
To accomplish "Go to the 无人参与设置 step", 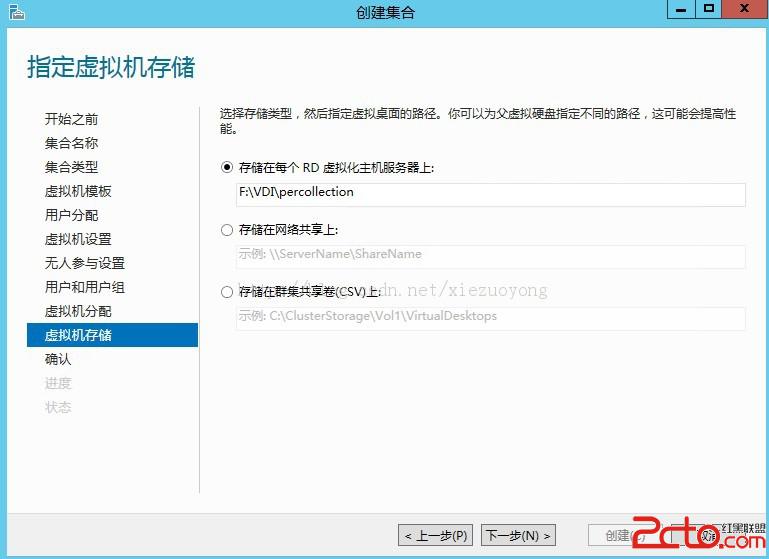I will click(85, 263).
